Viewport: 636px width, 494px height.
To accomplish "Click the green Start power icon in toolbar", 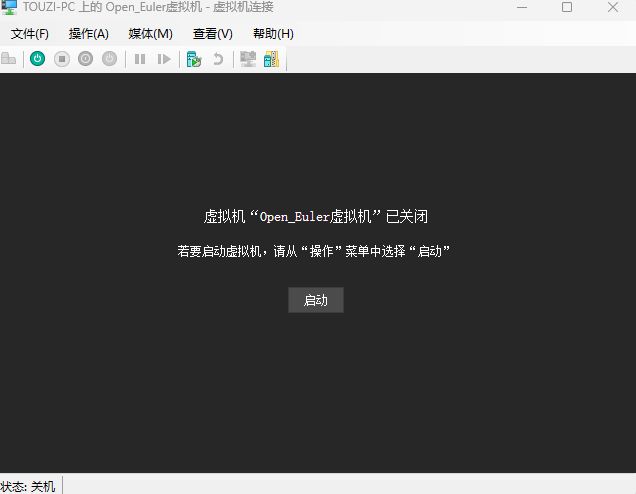I will 37,59.
